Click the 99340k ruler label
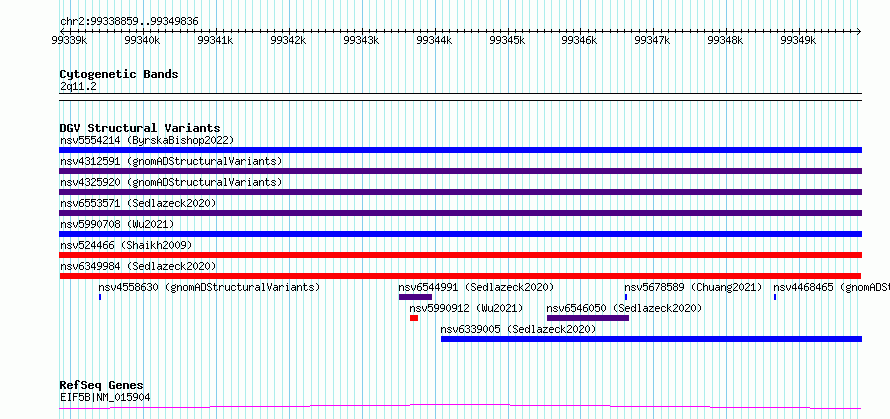The width and height of the screenshot is (890, 419). click(142, 40)
